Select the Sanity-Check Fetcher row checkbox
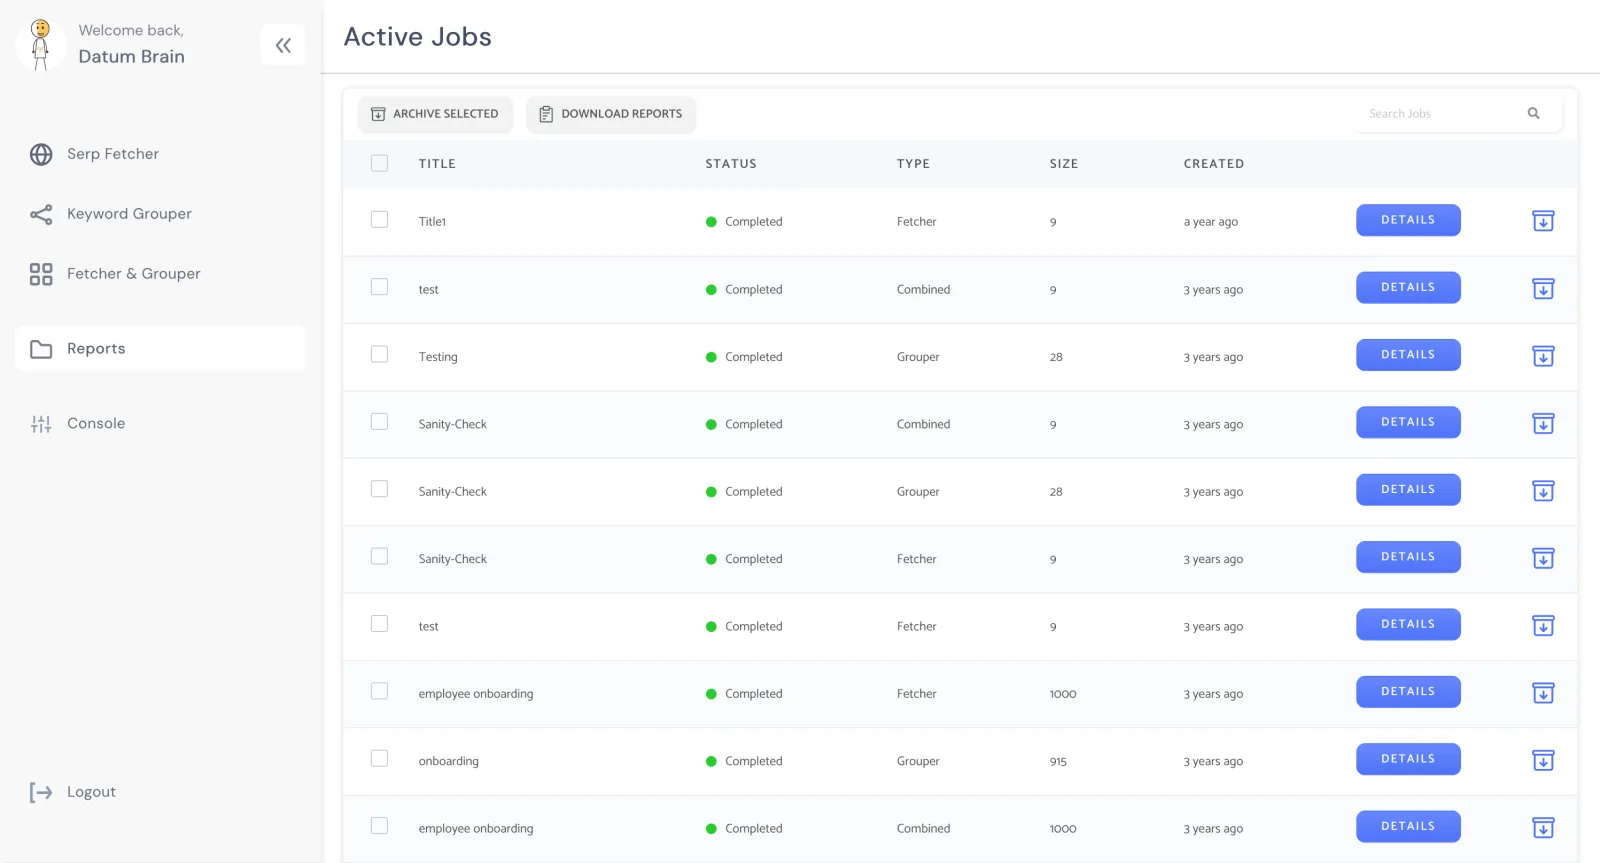The height and width of the screenshot is (863, 1600). [x=379, y=556]
